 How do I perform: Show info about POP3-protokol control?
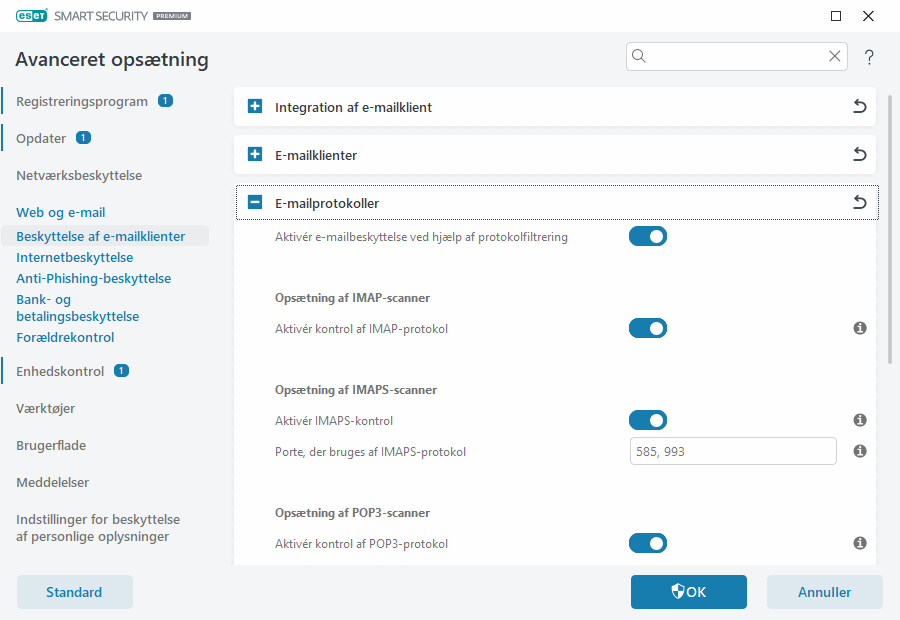point(859,543)
